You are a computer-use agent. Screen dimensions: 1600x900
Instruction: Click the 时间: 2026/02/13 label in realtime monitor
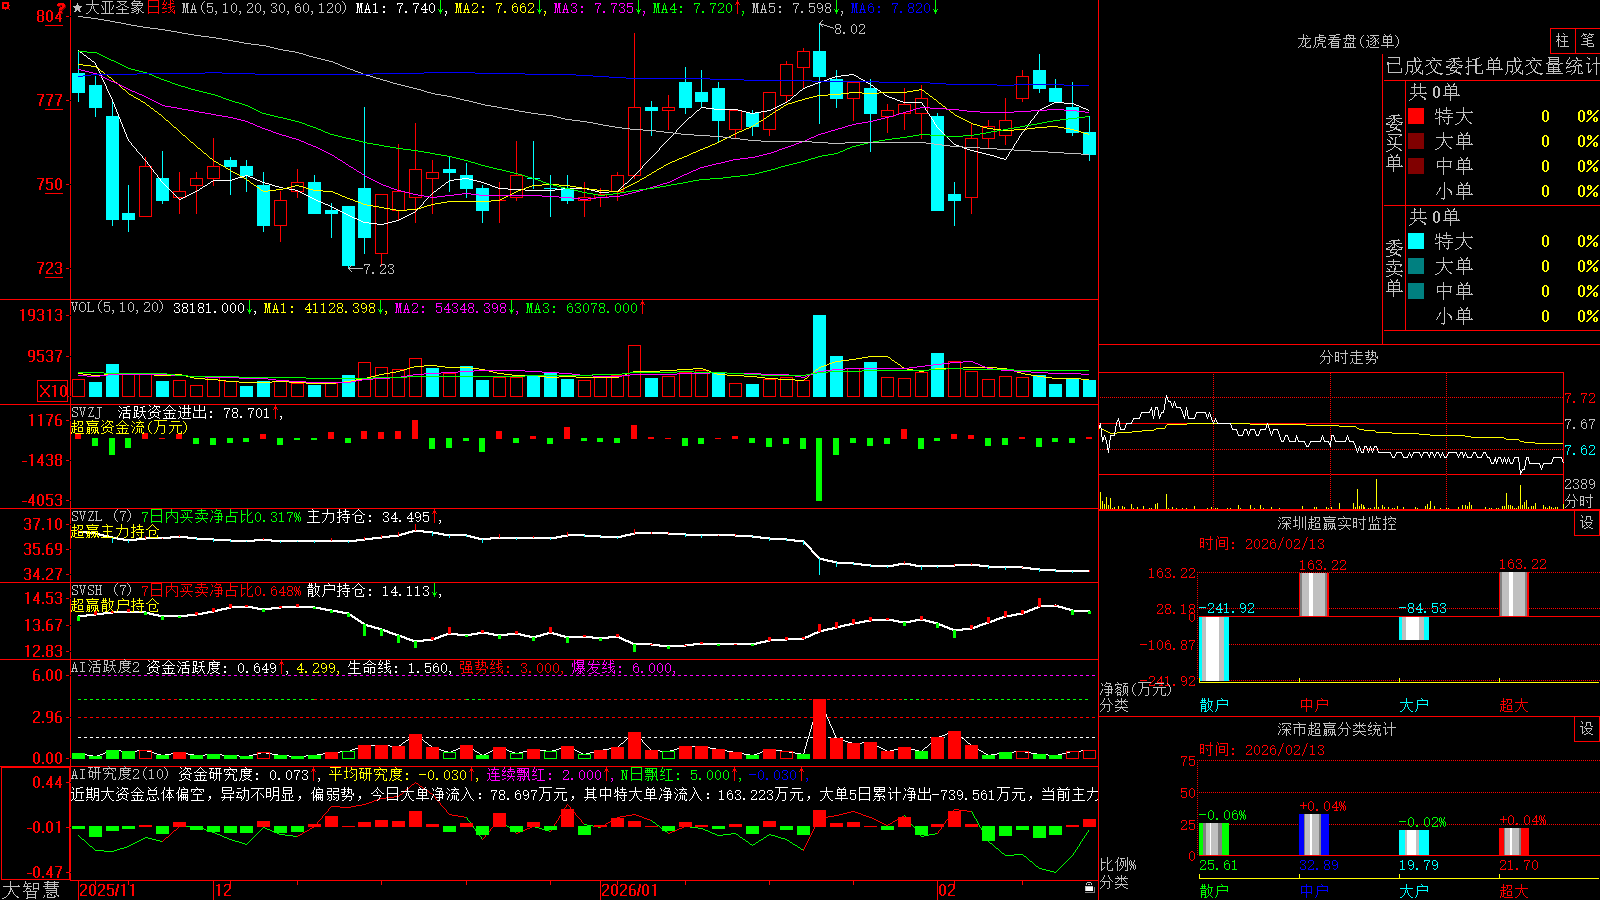[1261, 544]
